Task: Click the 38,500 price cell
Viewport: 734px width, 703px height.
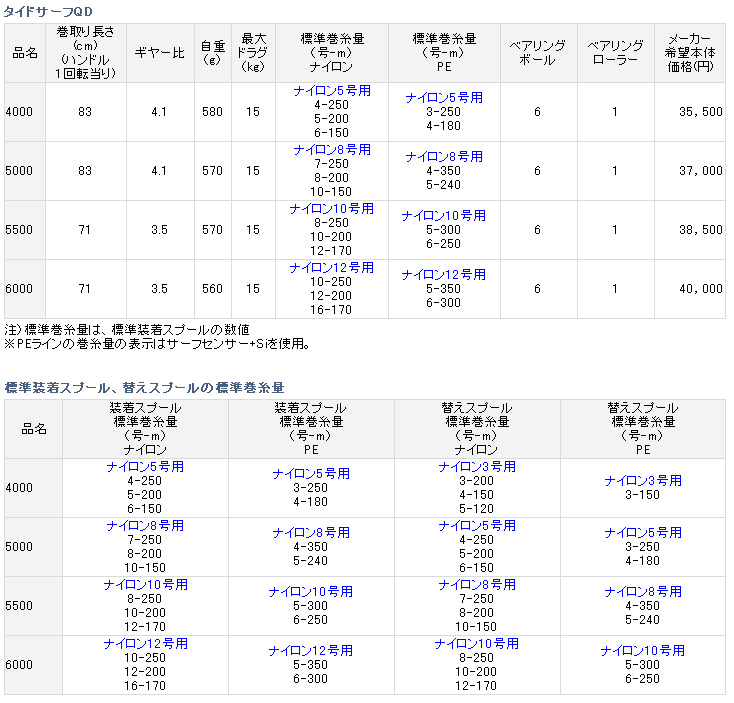Action: pos(700,230)
